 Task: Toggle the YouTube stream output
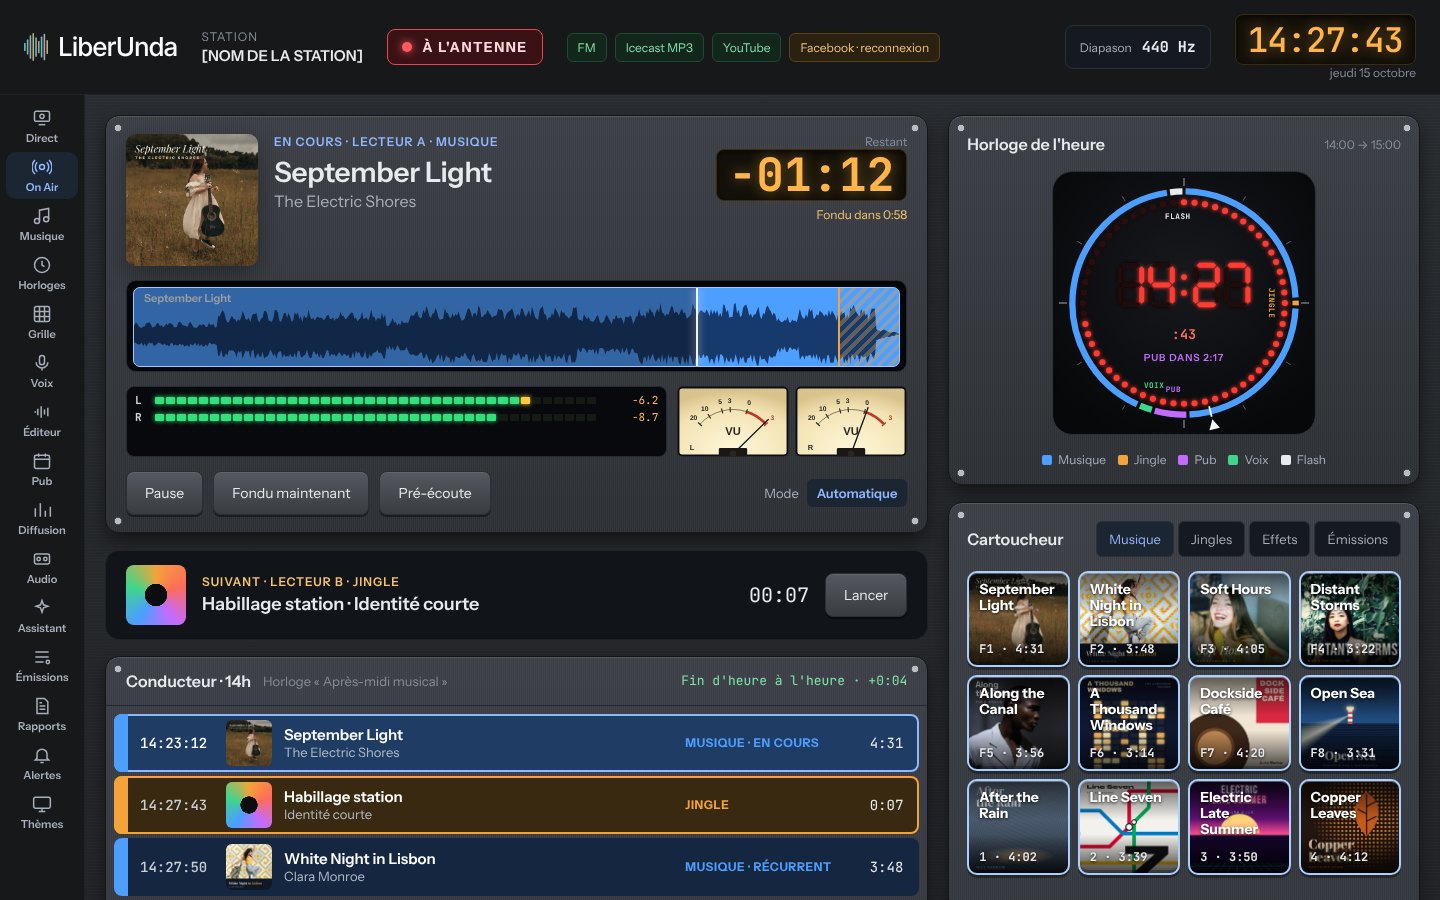pyautogui.click(x=746, y=47)
